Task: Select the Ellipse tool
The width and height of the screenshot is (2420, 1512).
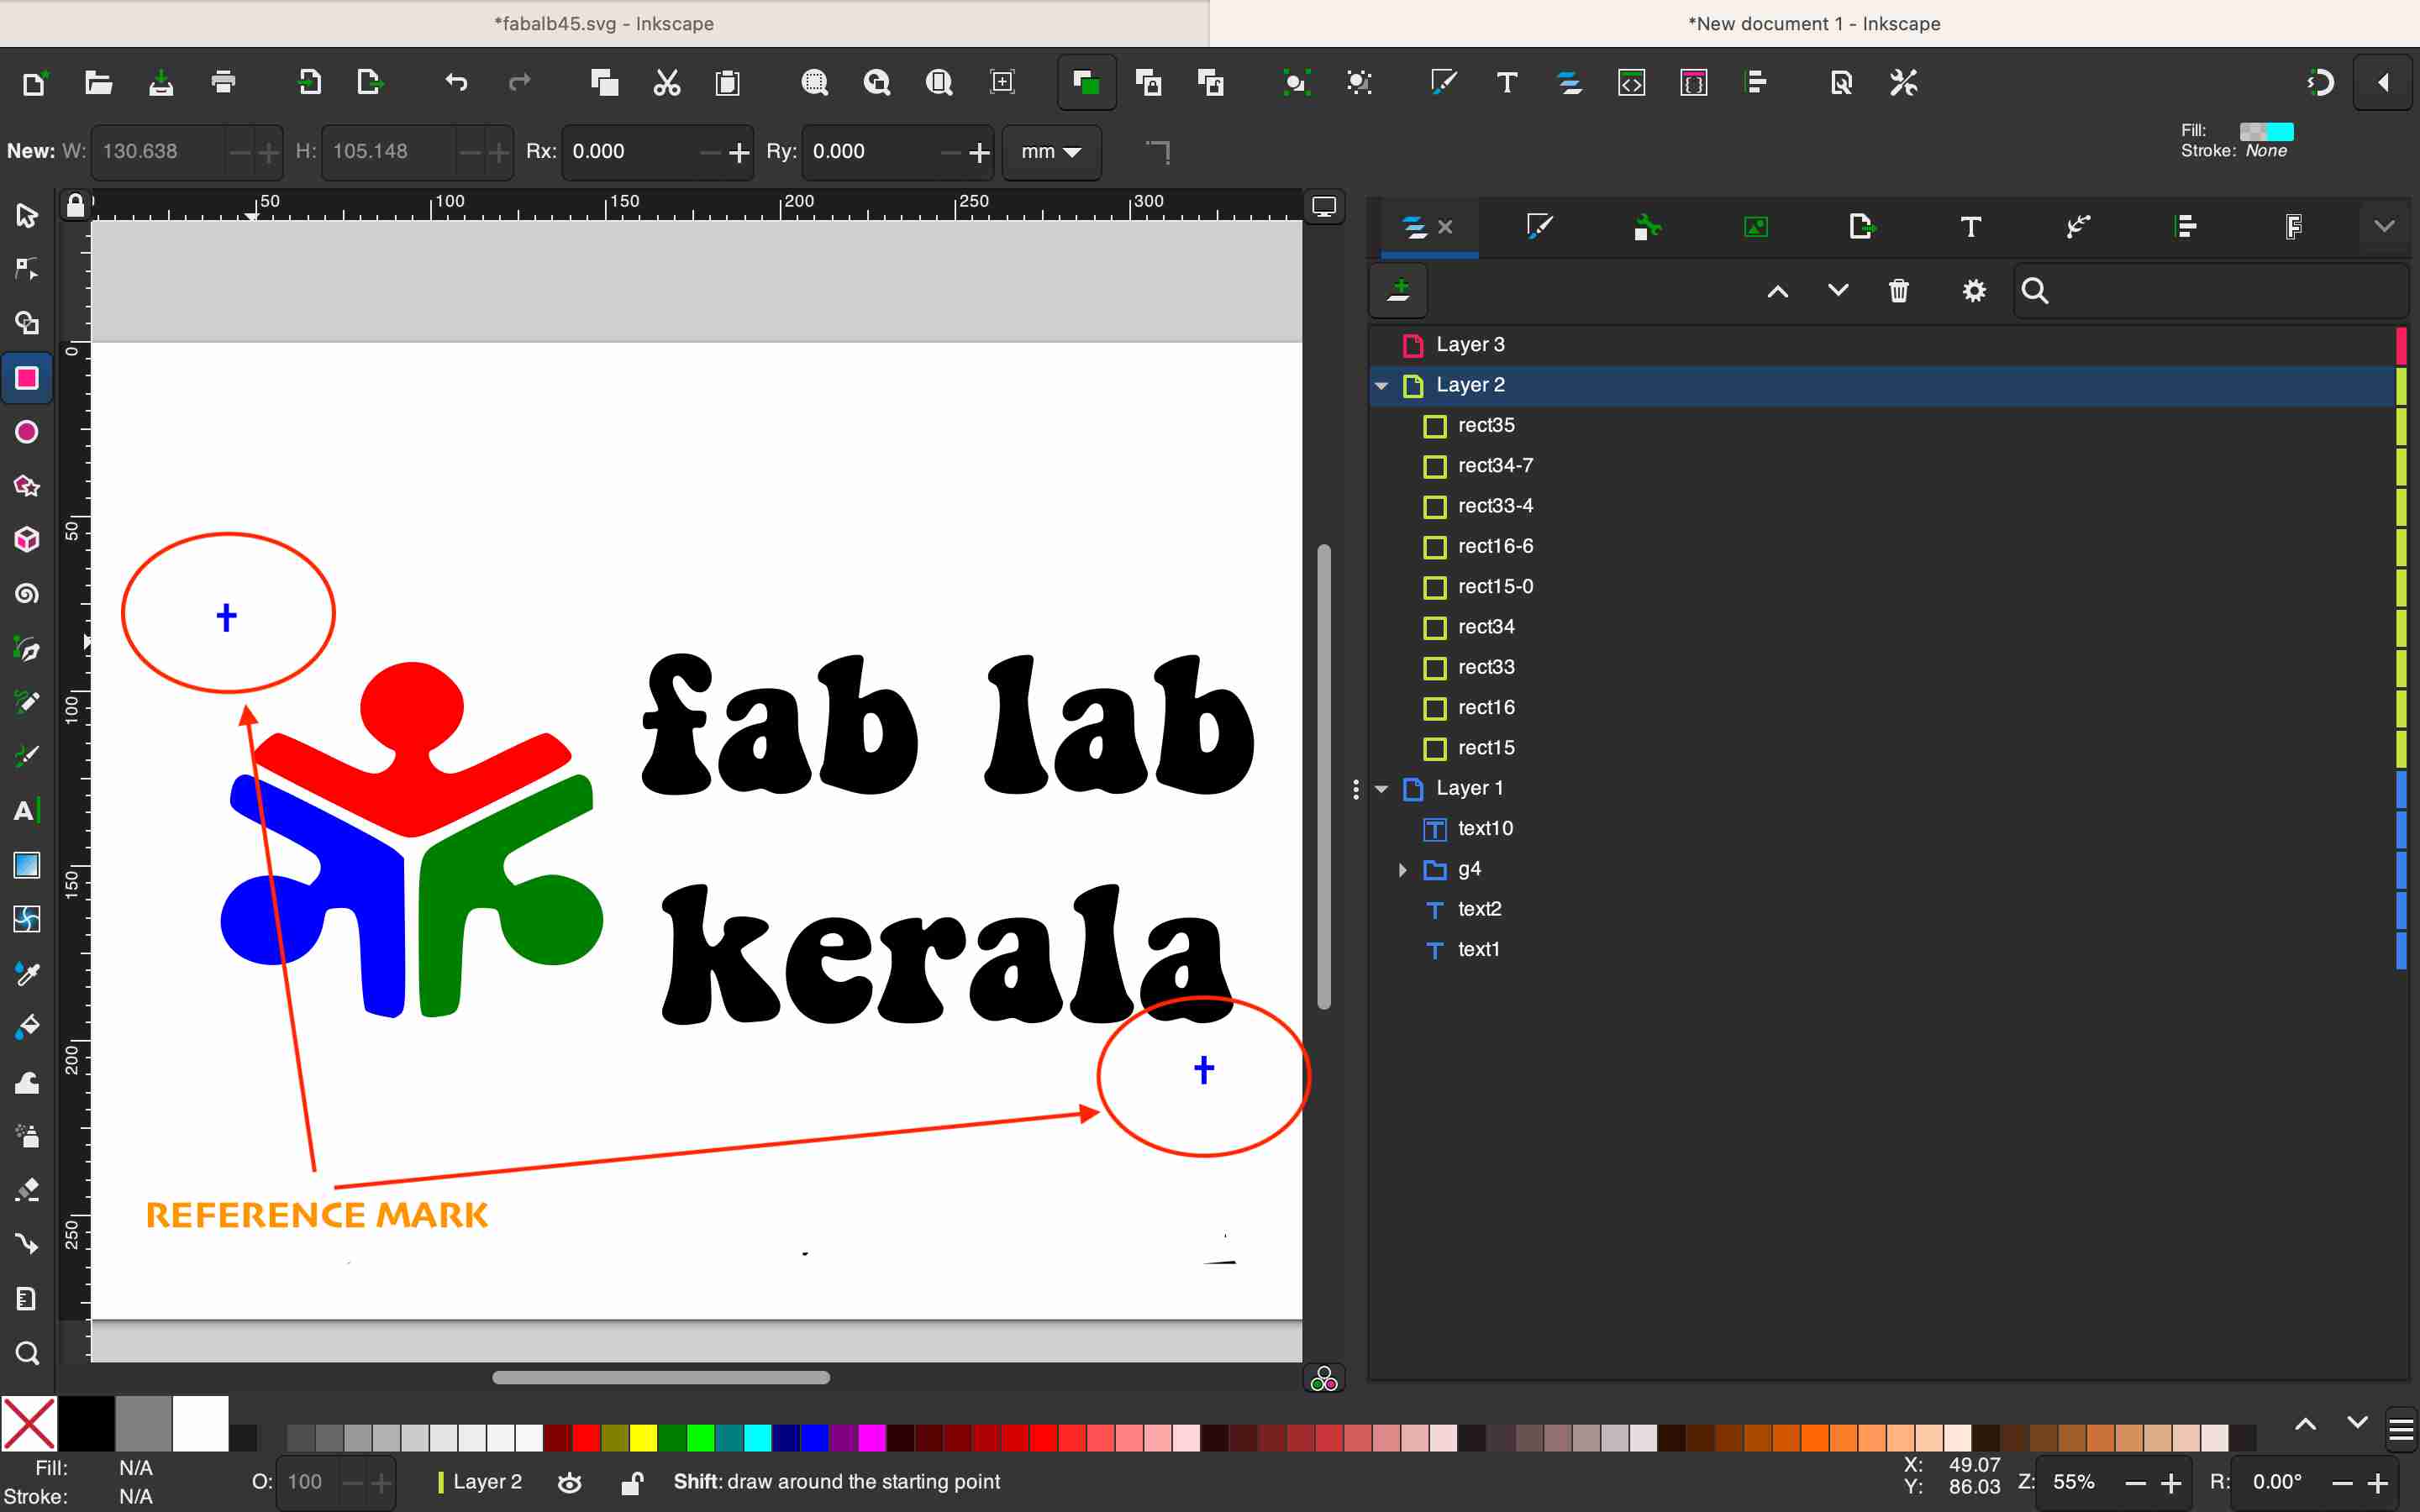Action: click(27, 432)
